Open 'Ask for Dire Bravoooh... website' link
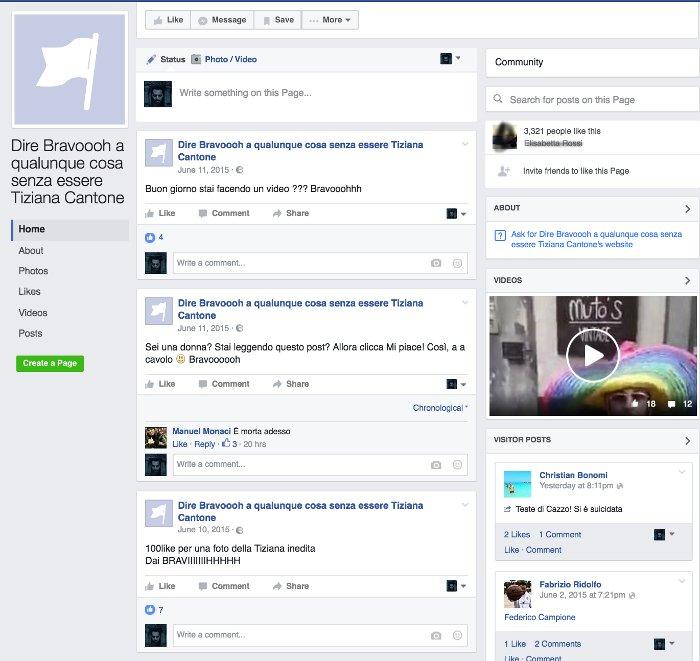Viewport: 700px width, 661px height. (596, 239)
